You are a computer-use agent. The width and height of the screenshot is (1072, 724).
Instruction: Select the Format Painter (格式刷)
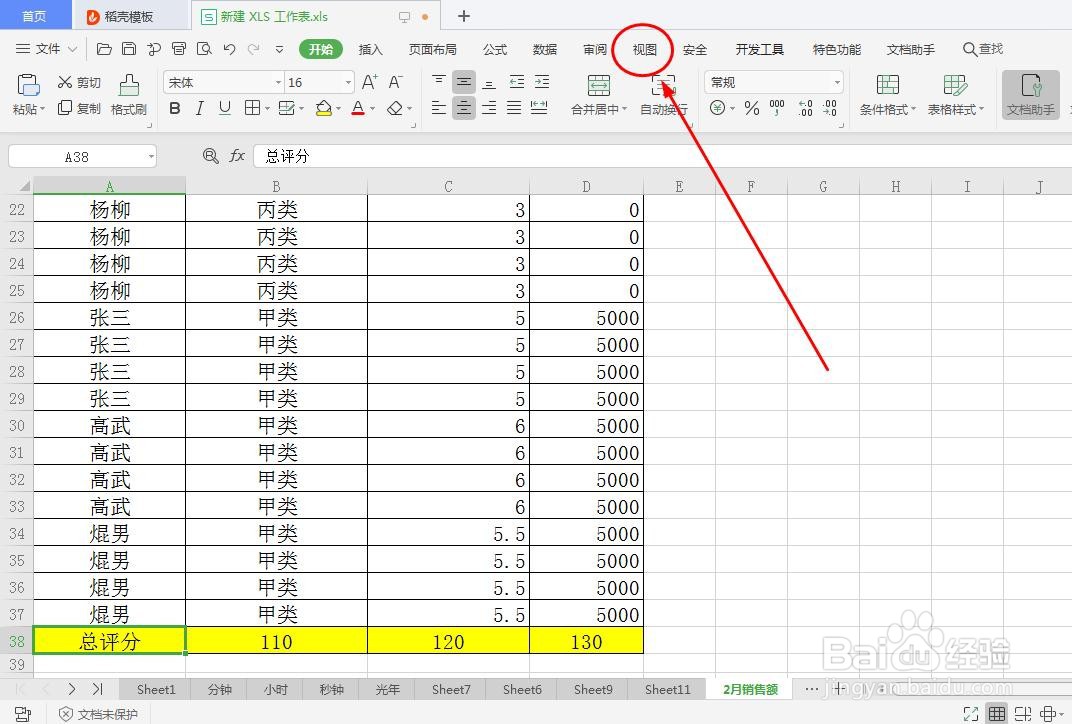click(x=129, y=94)
